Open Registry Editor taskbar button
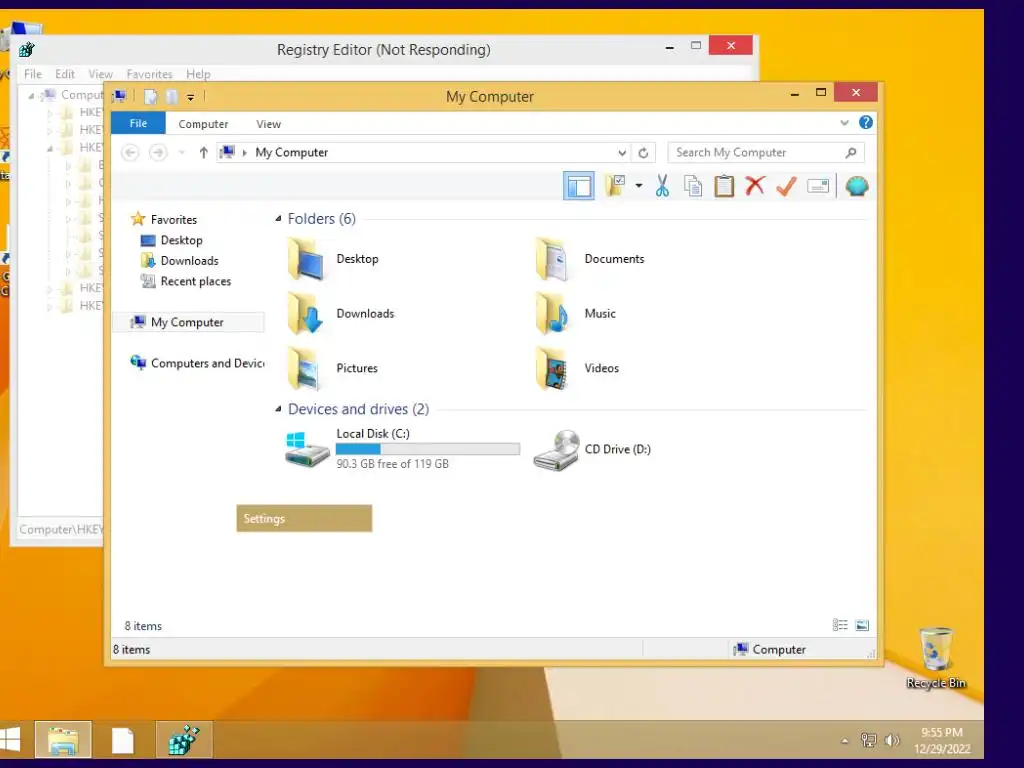The image size is (1024, 768). point(184,740)
